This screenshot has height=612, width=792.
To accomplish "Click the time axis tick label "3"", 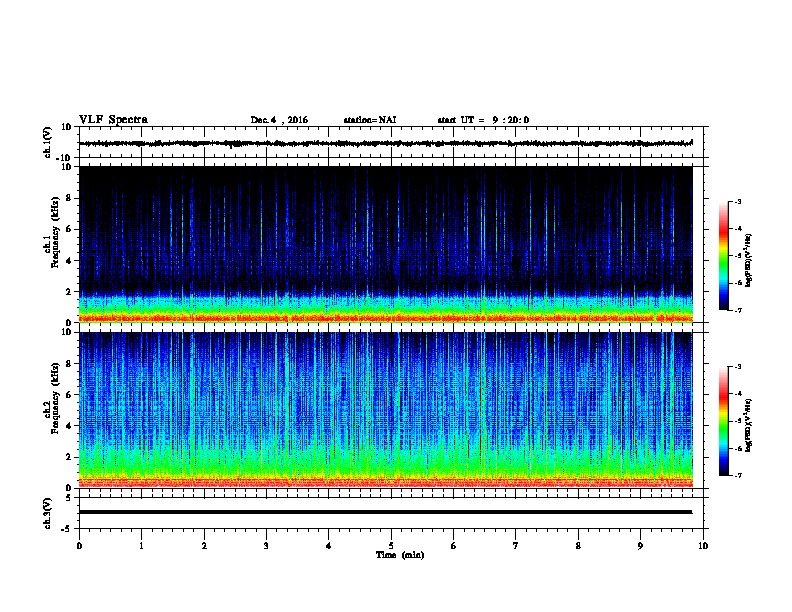I will click(266, 546).
